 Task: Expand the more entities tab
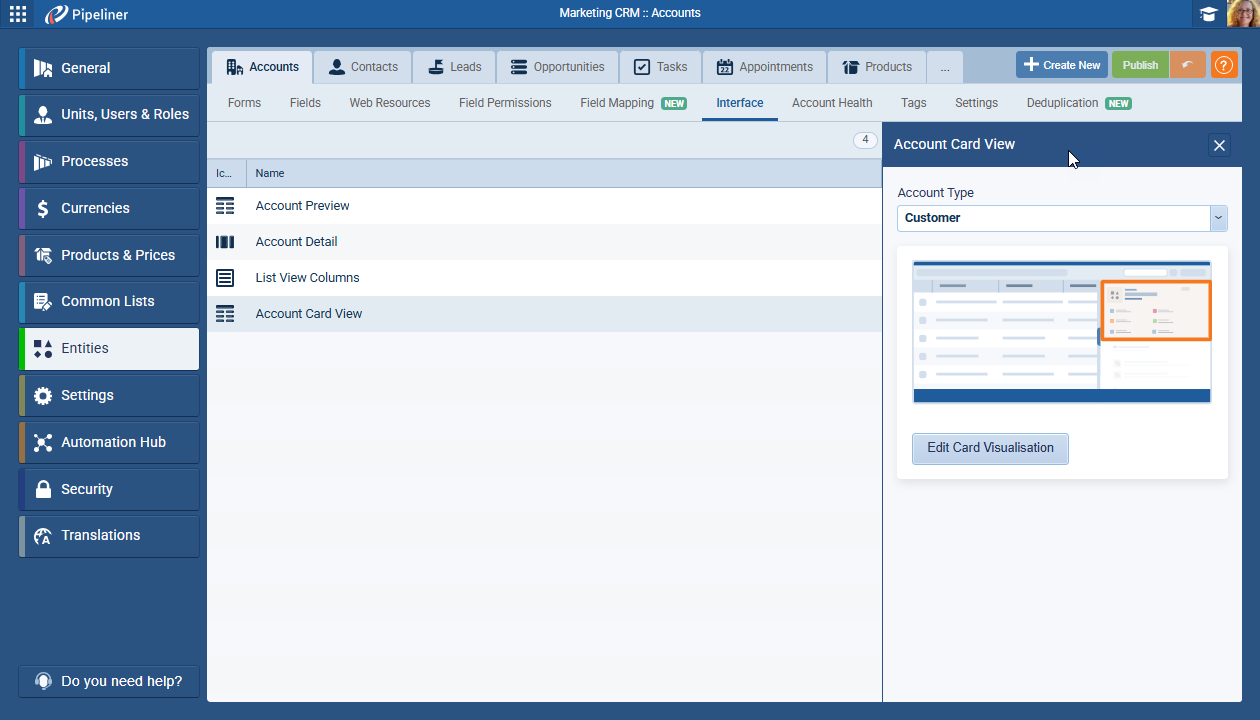tap(945, 67)
